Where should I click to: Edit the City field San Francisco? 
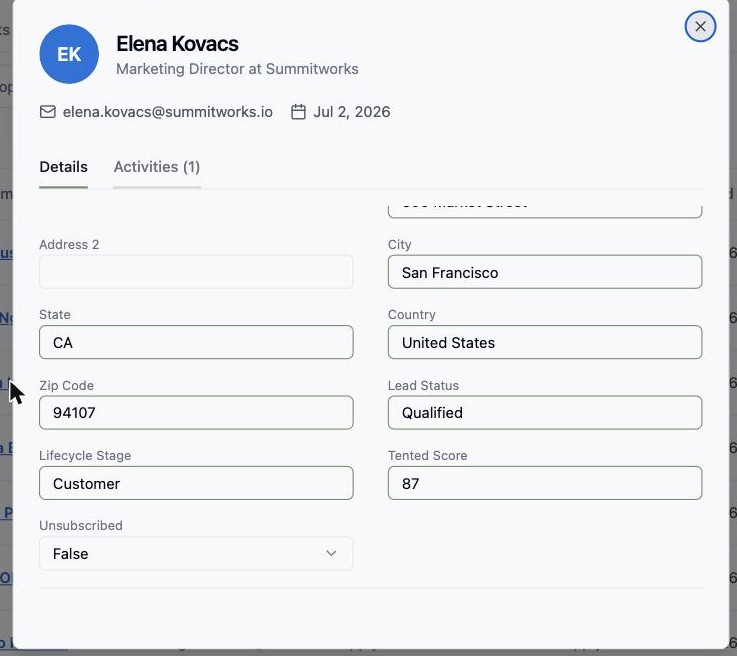(x=545, y=272)
